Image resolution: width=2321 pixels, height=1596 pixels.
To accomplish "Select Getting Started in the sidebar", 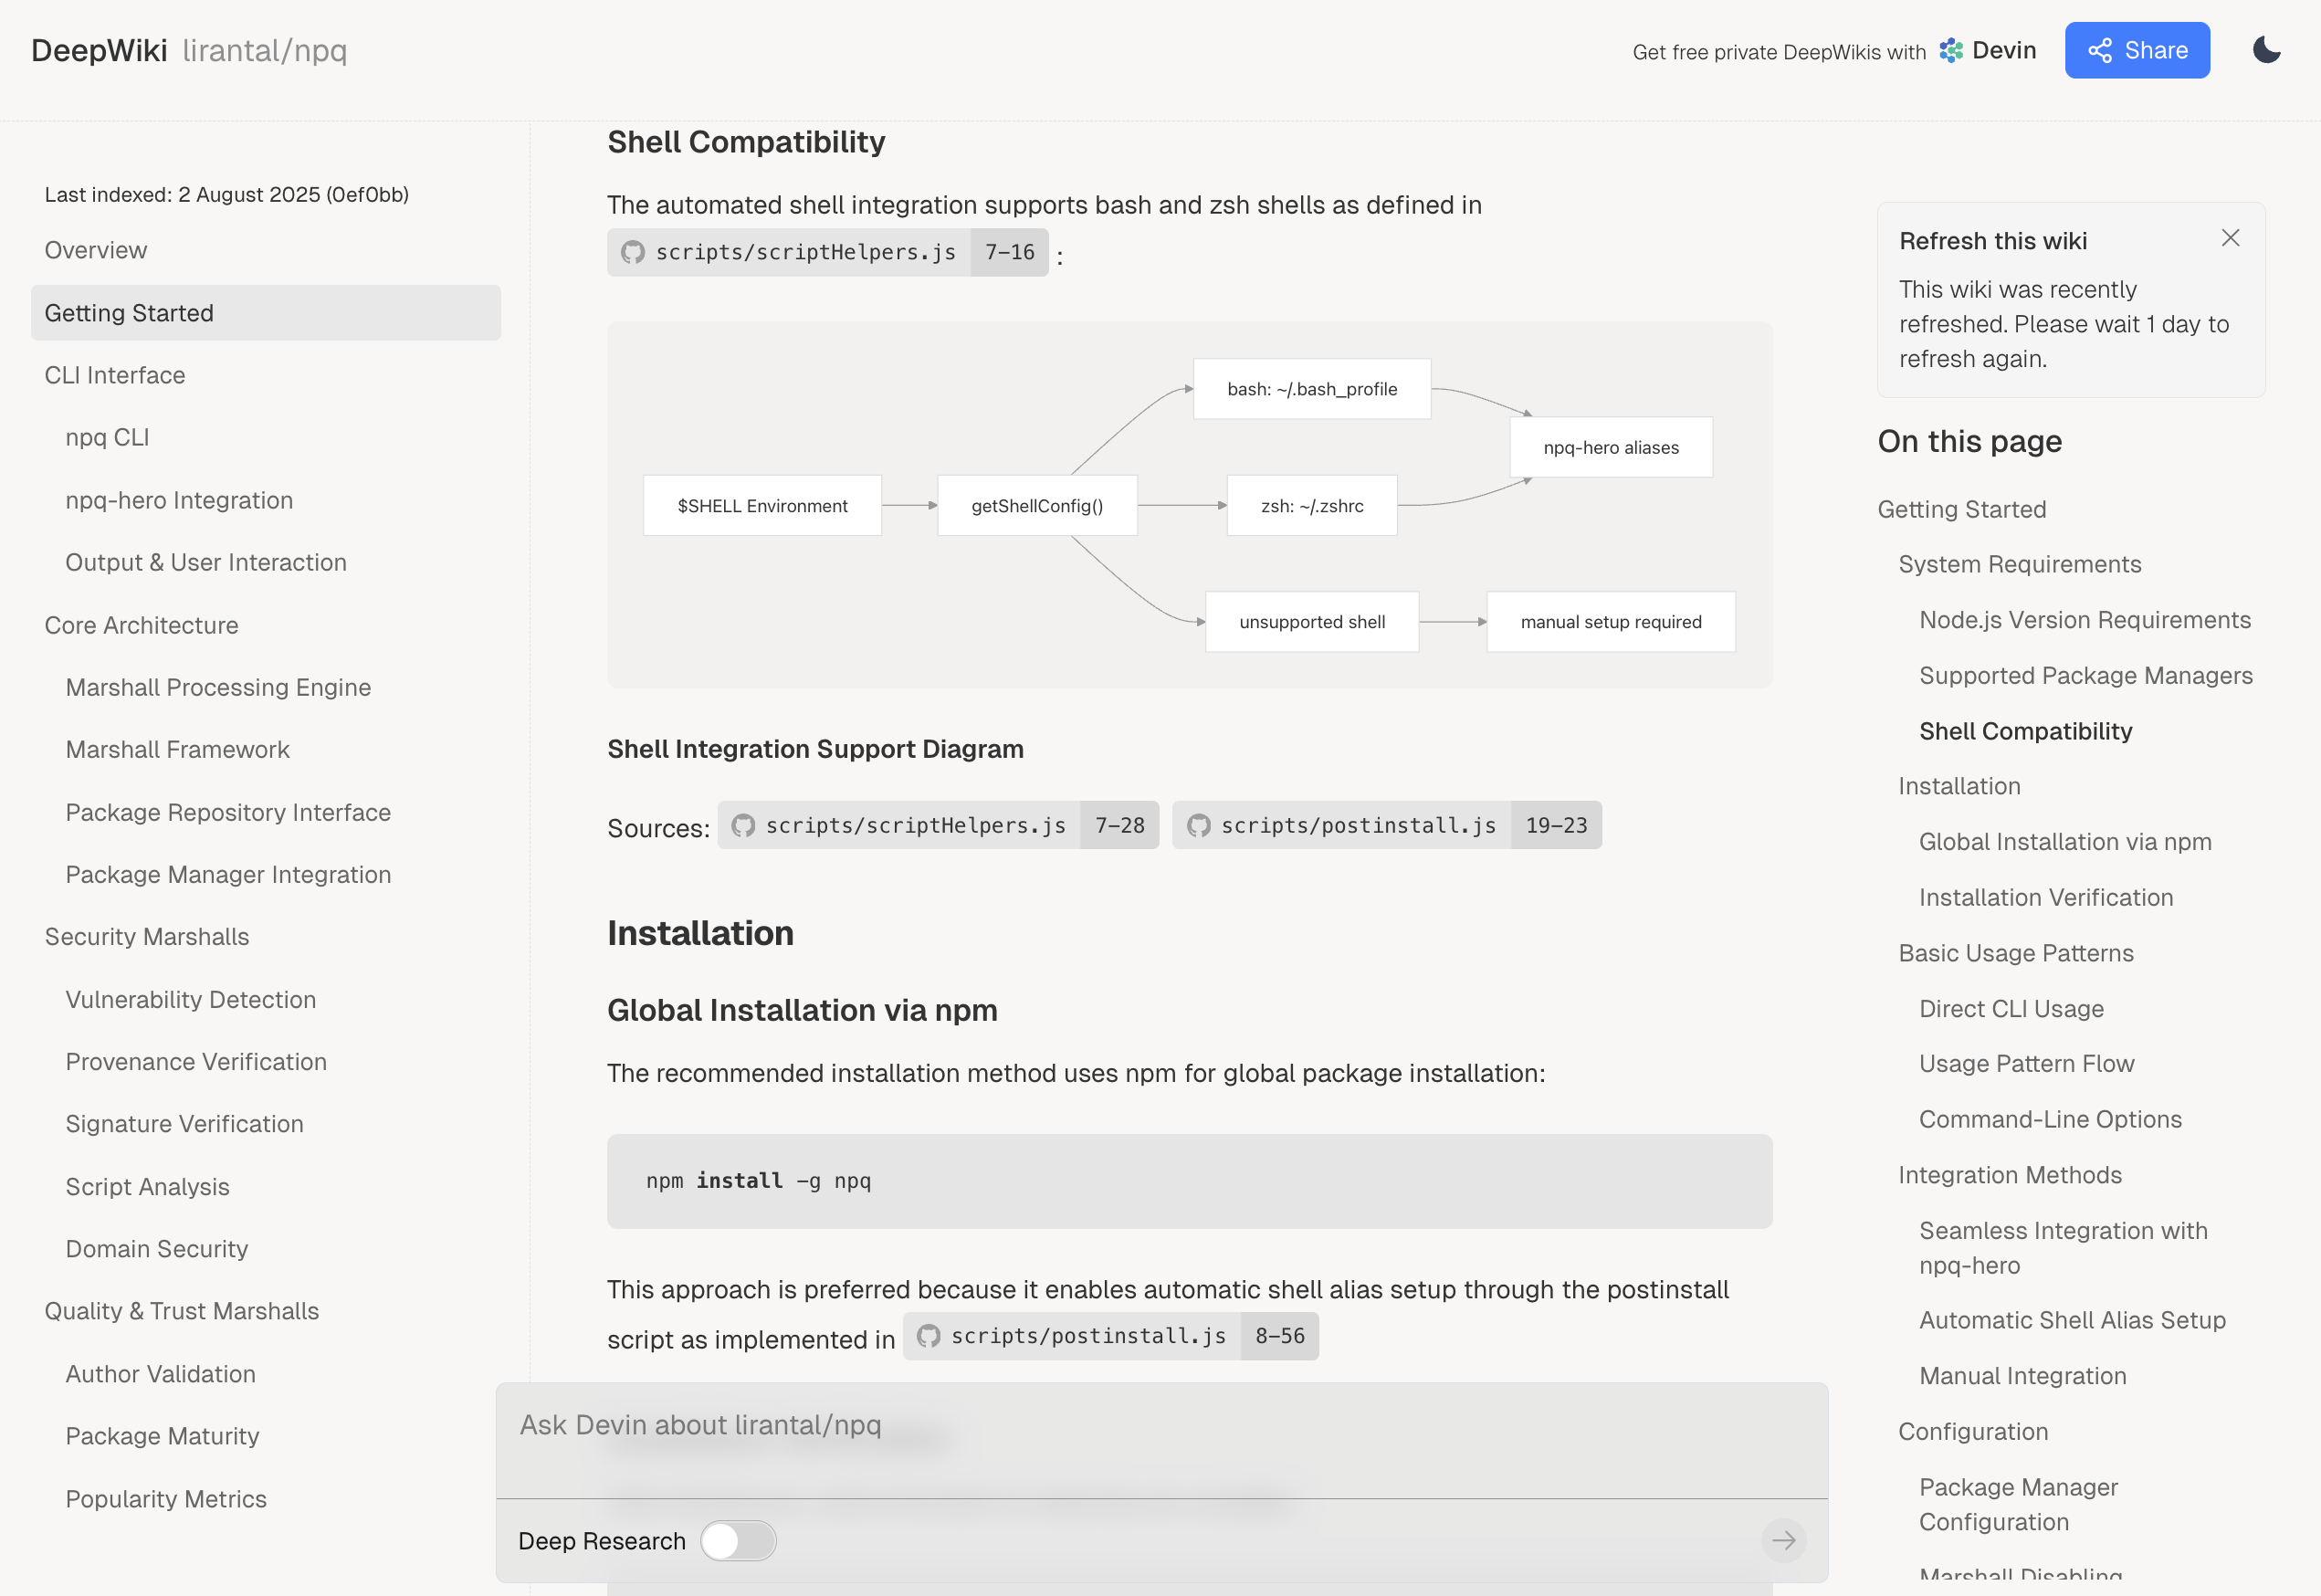I will pos(266,313).
